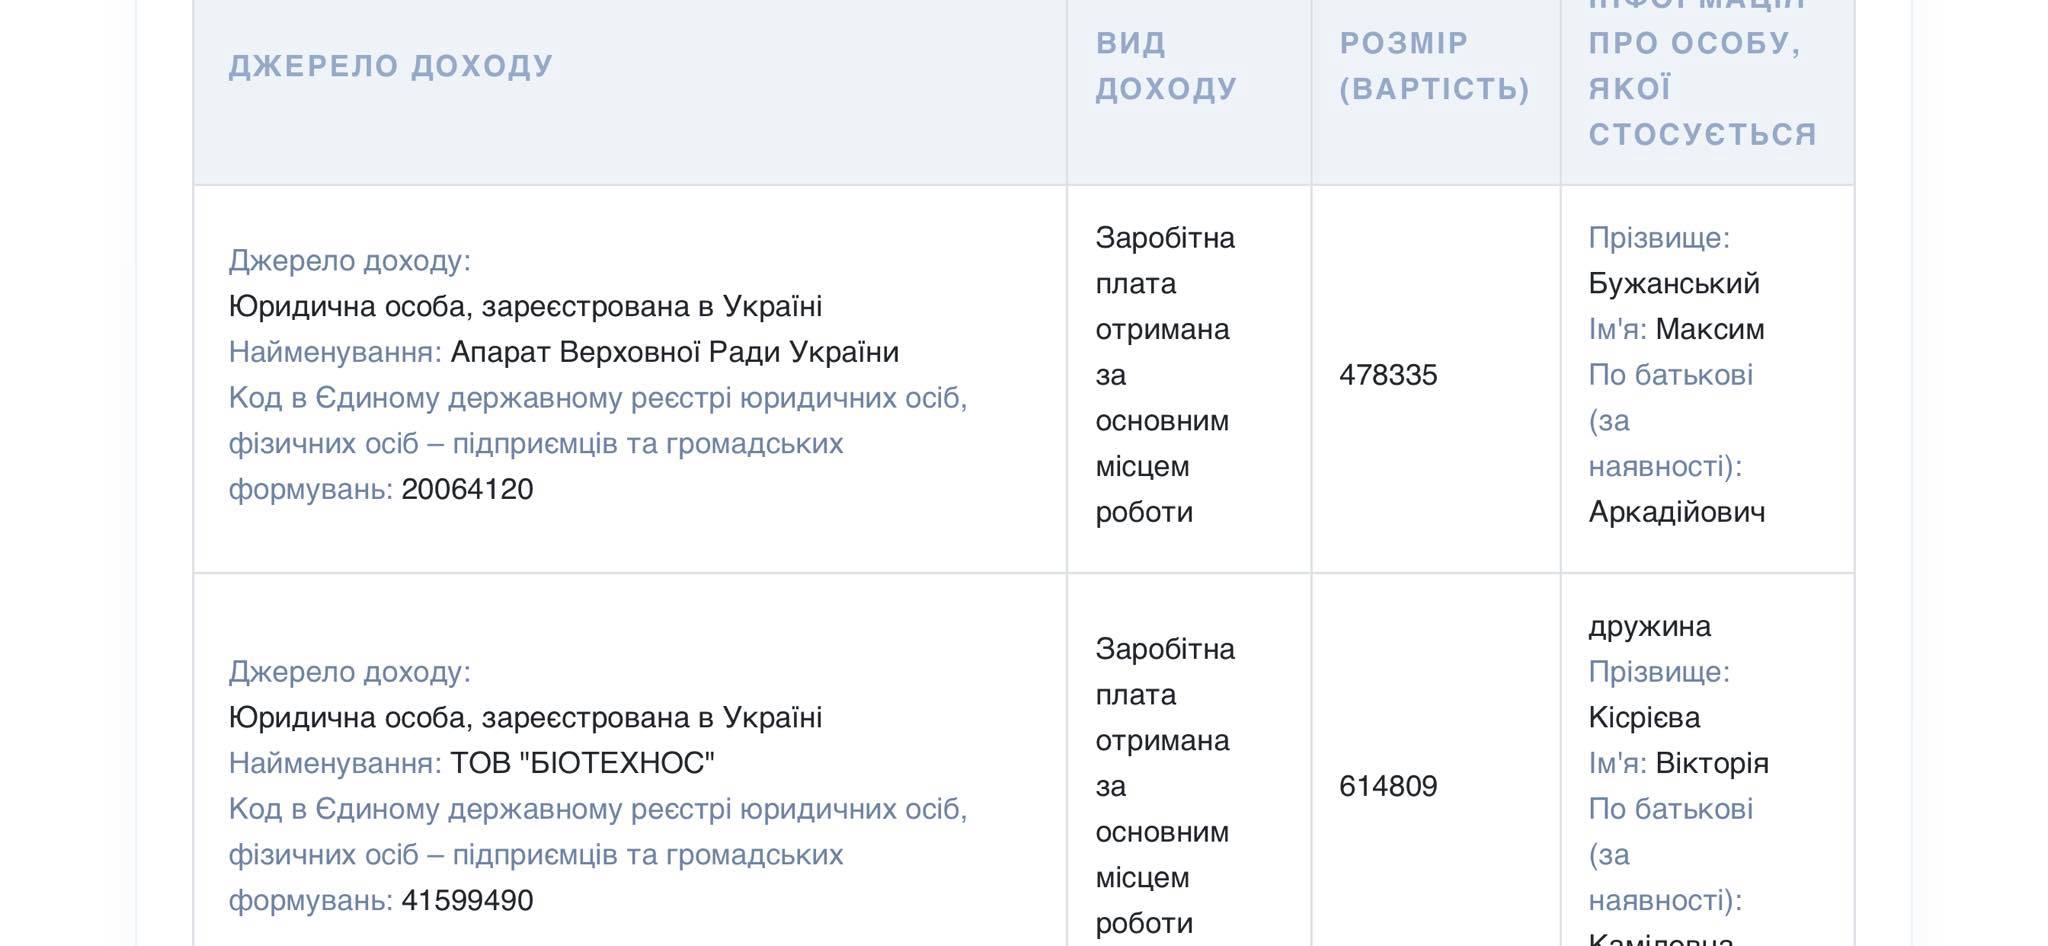
Task: Click the income amount 614809
Action: tap(1388, 786)
